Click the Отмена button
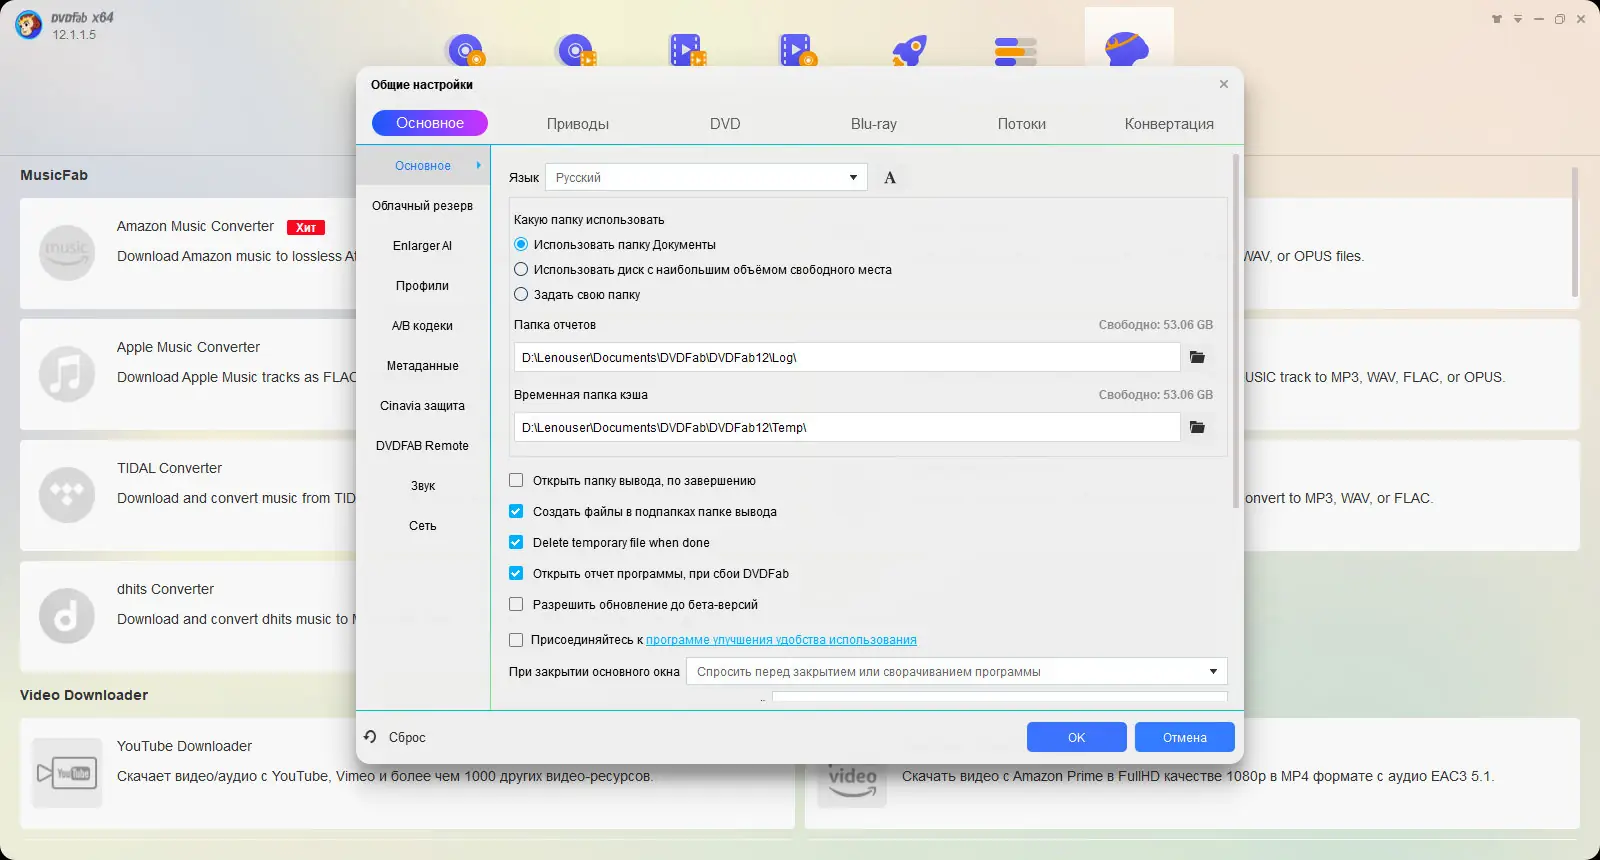The image size is (1600, 860). click(1185, 737)
